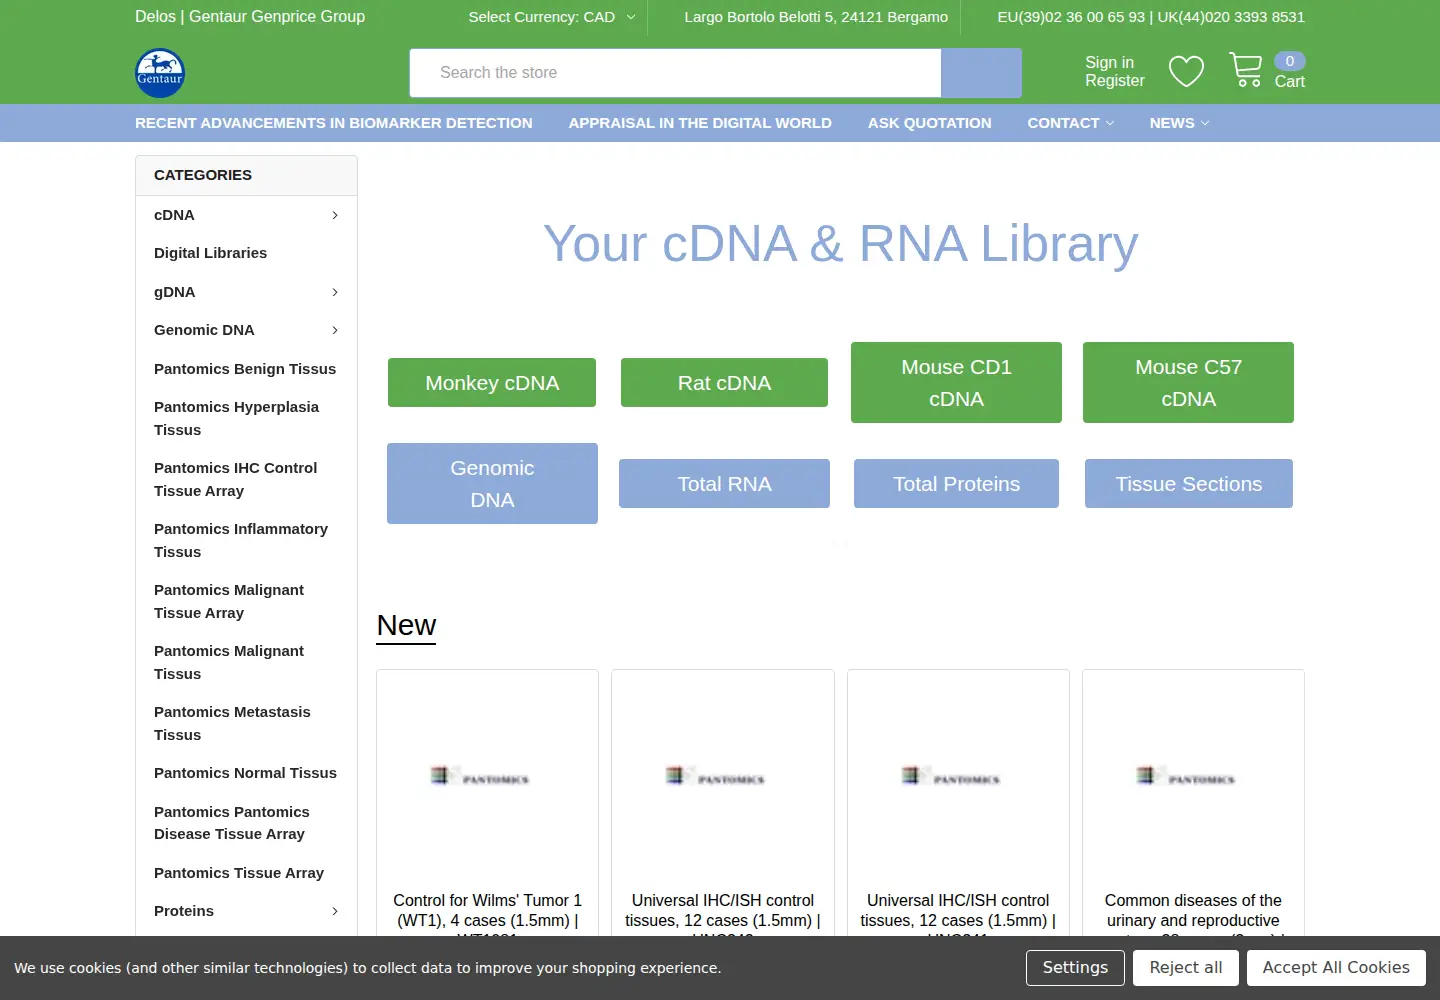1440x1000 pixels.
Task: Expand the gDNA category chevron
Action: [335, 292]
